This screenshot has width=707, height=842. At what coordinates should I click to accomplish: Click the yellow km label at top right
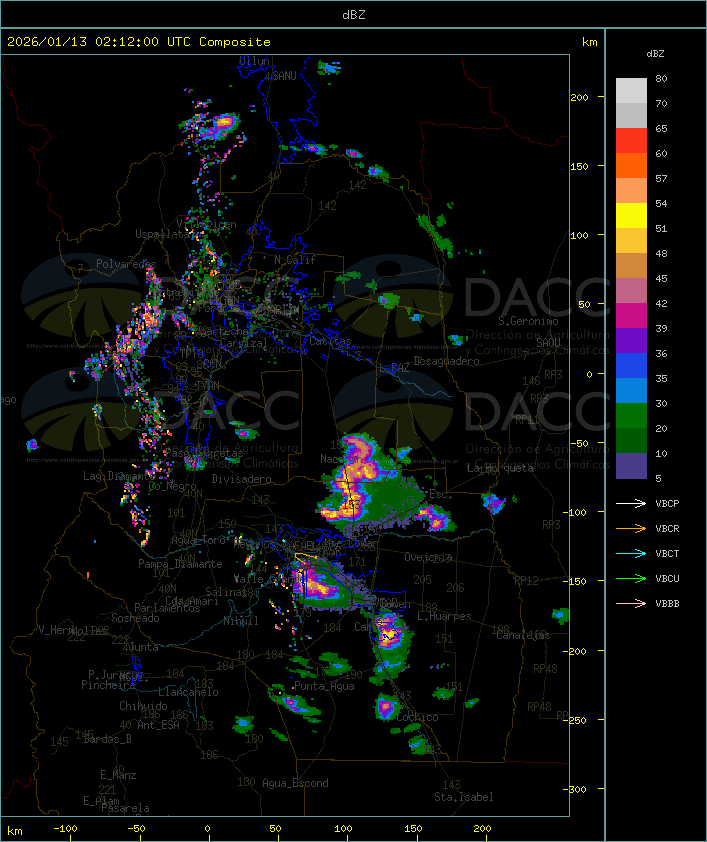coord(589,42)
